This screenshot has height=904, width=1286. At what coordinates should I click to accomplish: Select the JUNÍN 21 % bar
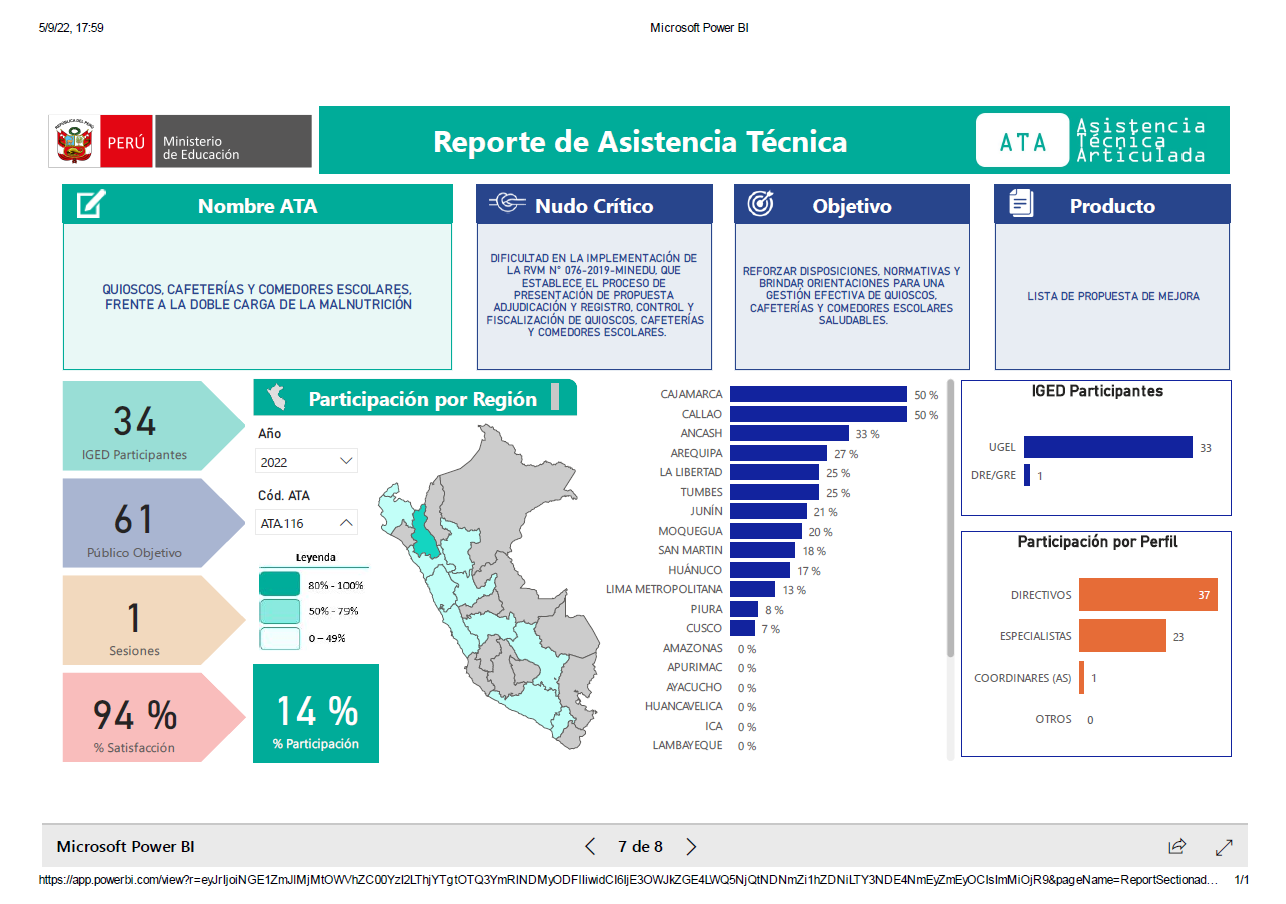point(767,511)
